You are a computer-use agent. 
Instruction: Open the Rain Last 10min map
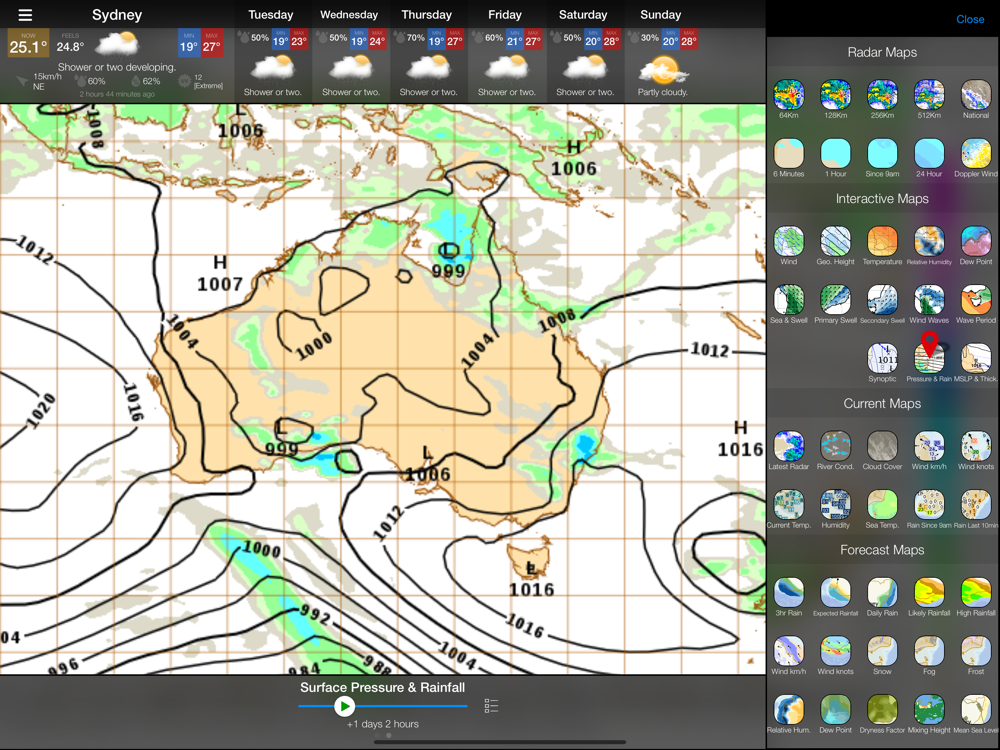pyautogui.click(x=976, y=505)
